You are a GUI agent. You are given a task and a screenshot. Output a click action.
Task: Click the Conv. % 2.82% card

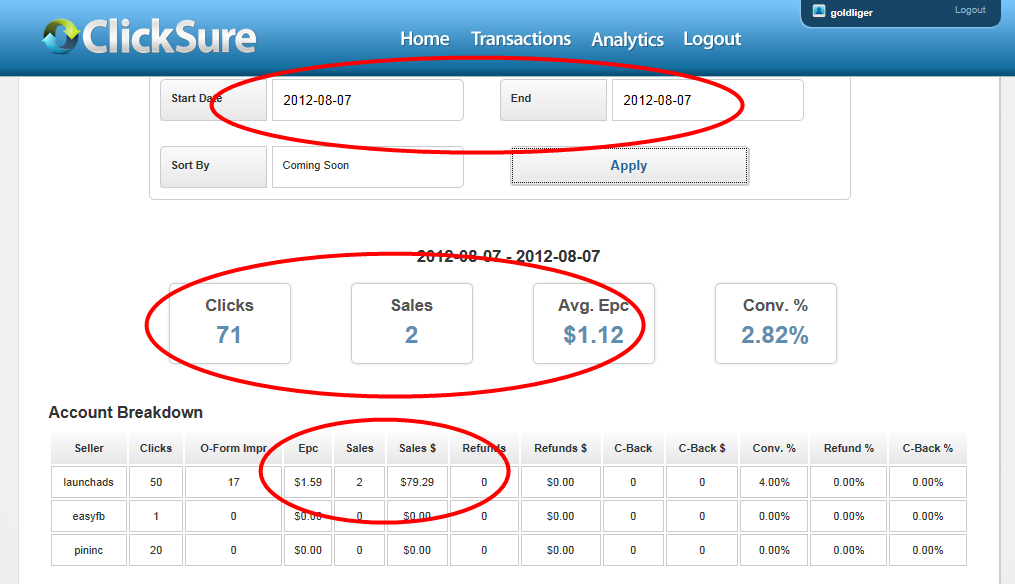tap(775, 323)
